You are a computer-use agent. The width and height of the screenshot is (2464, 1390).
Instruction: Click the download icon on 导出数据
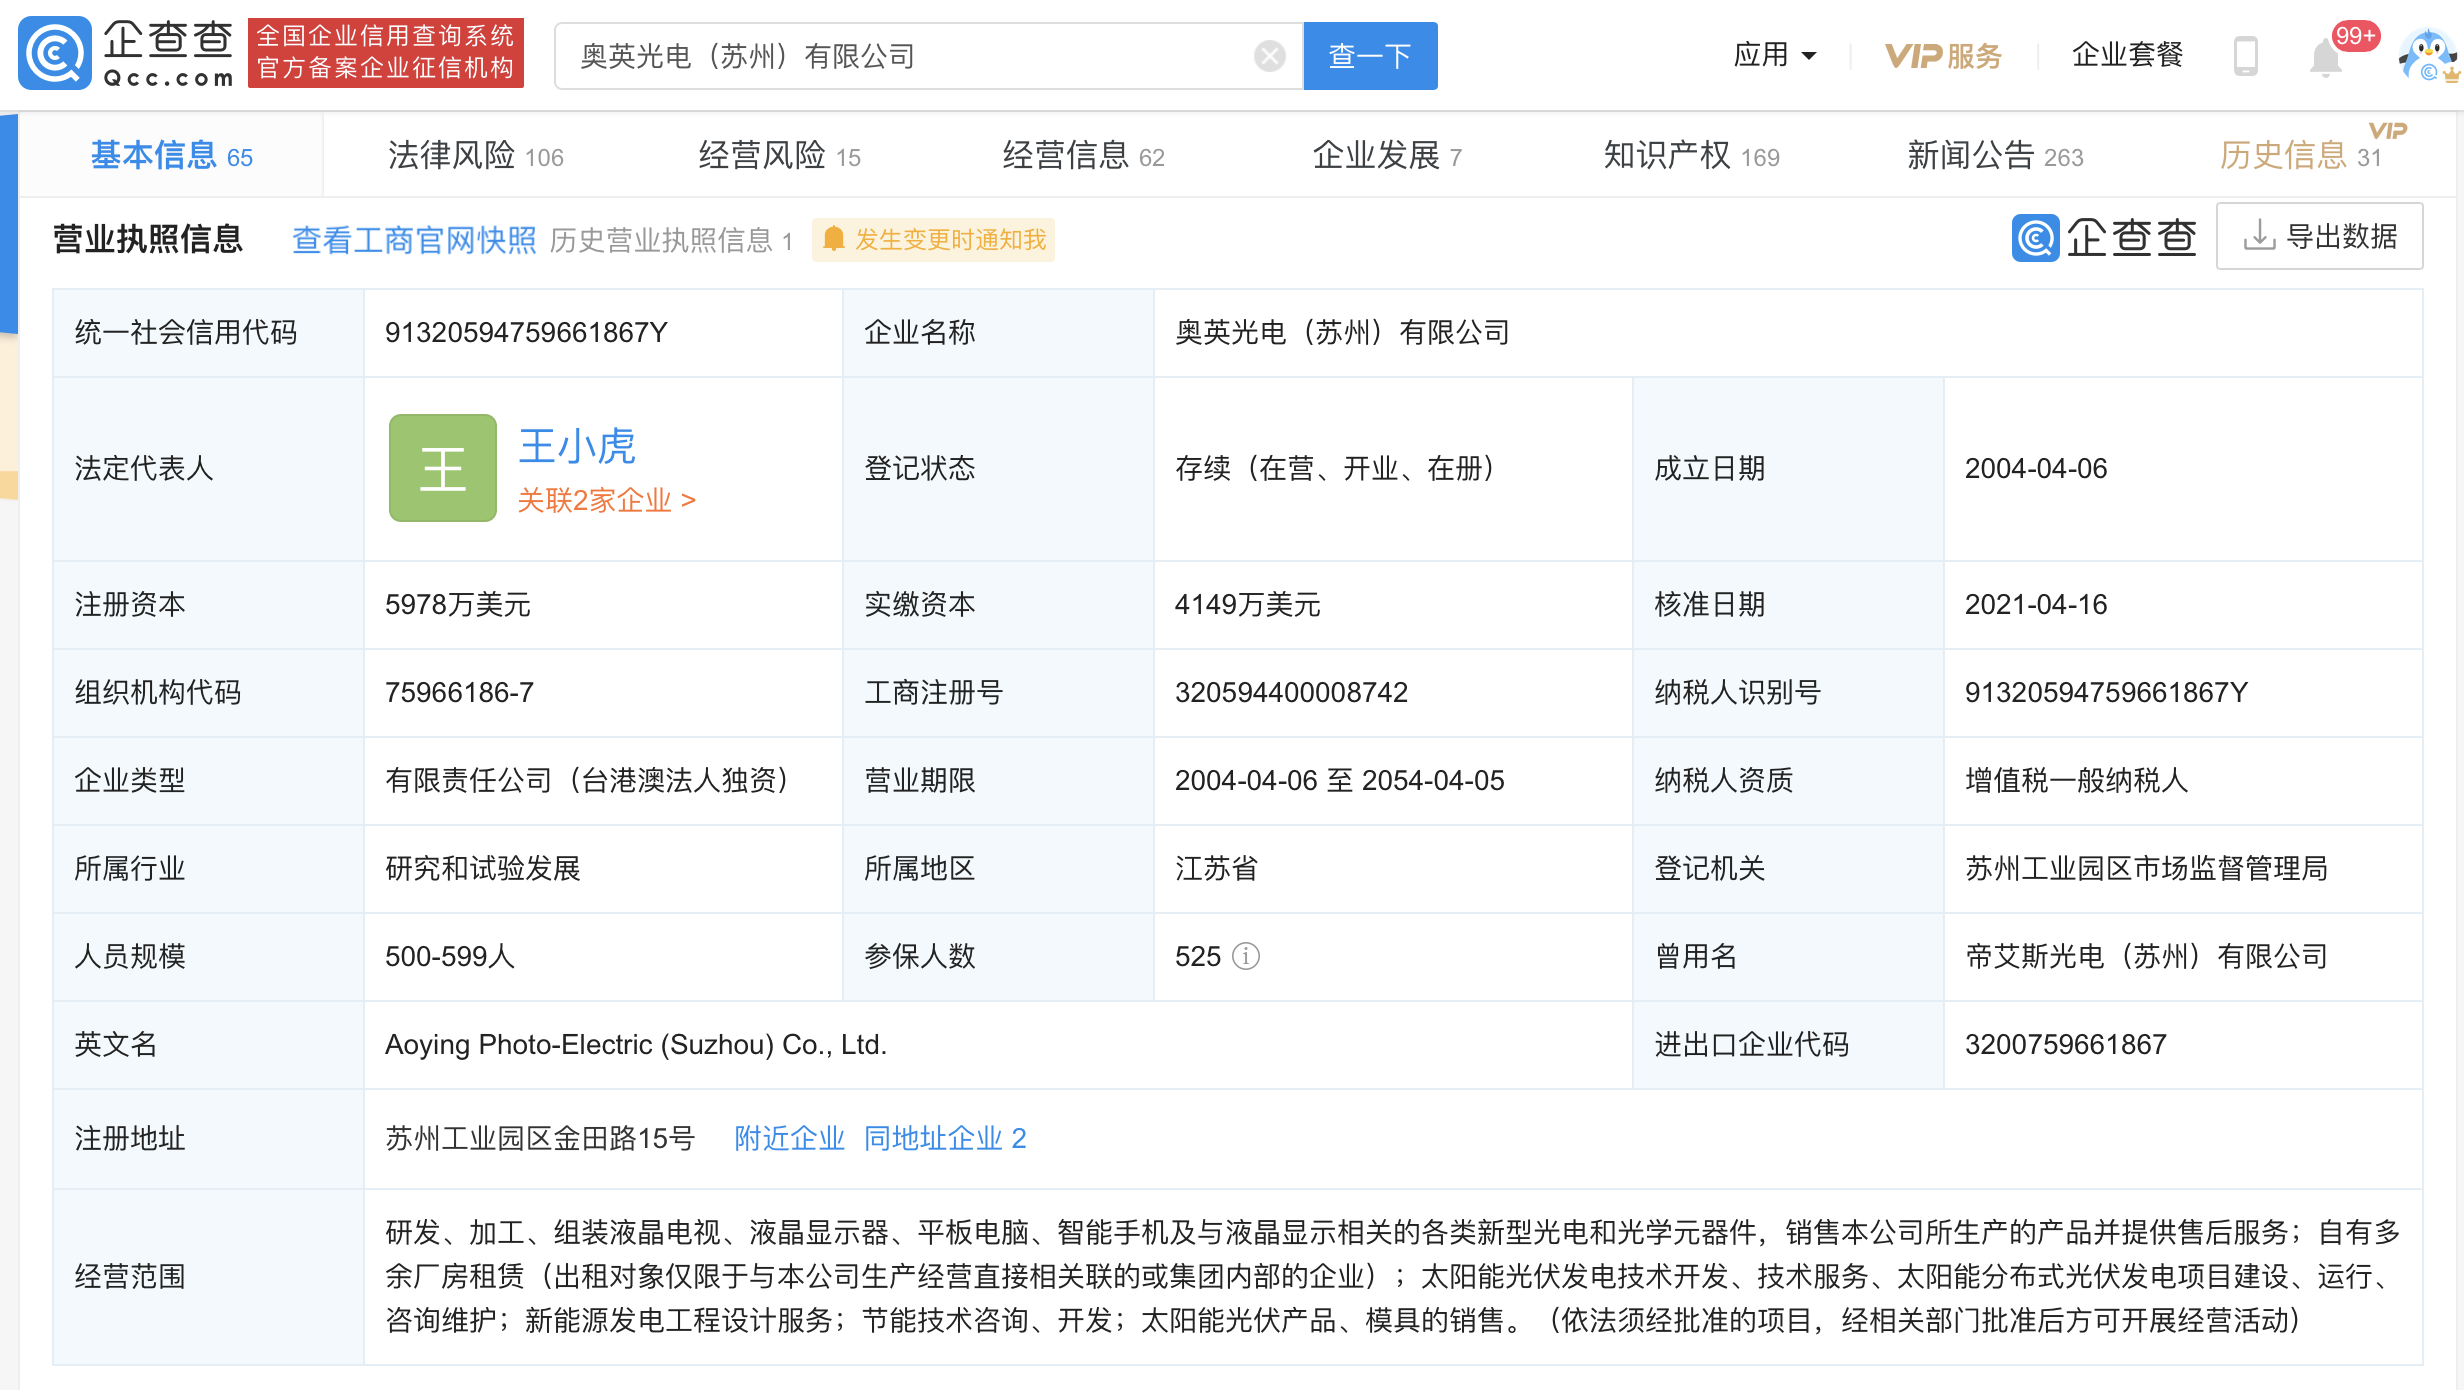coord(2259,236)
